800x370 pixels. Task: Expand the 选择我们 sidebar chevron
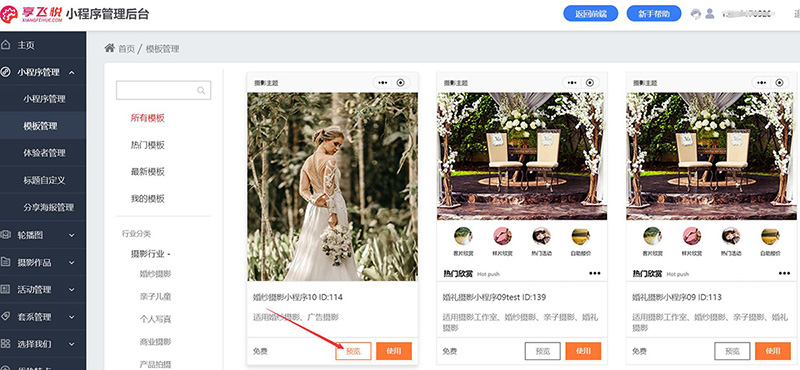pos(71,344)
